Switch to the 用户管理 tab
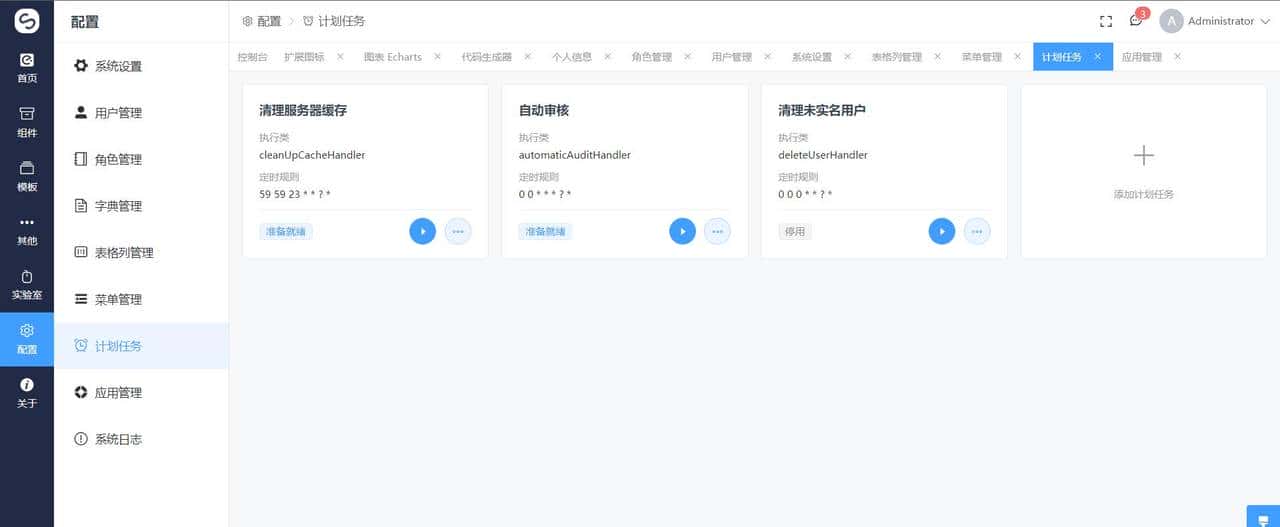The image size is (1280, 527). (x=732, y=57)
